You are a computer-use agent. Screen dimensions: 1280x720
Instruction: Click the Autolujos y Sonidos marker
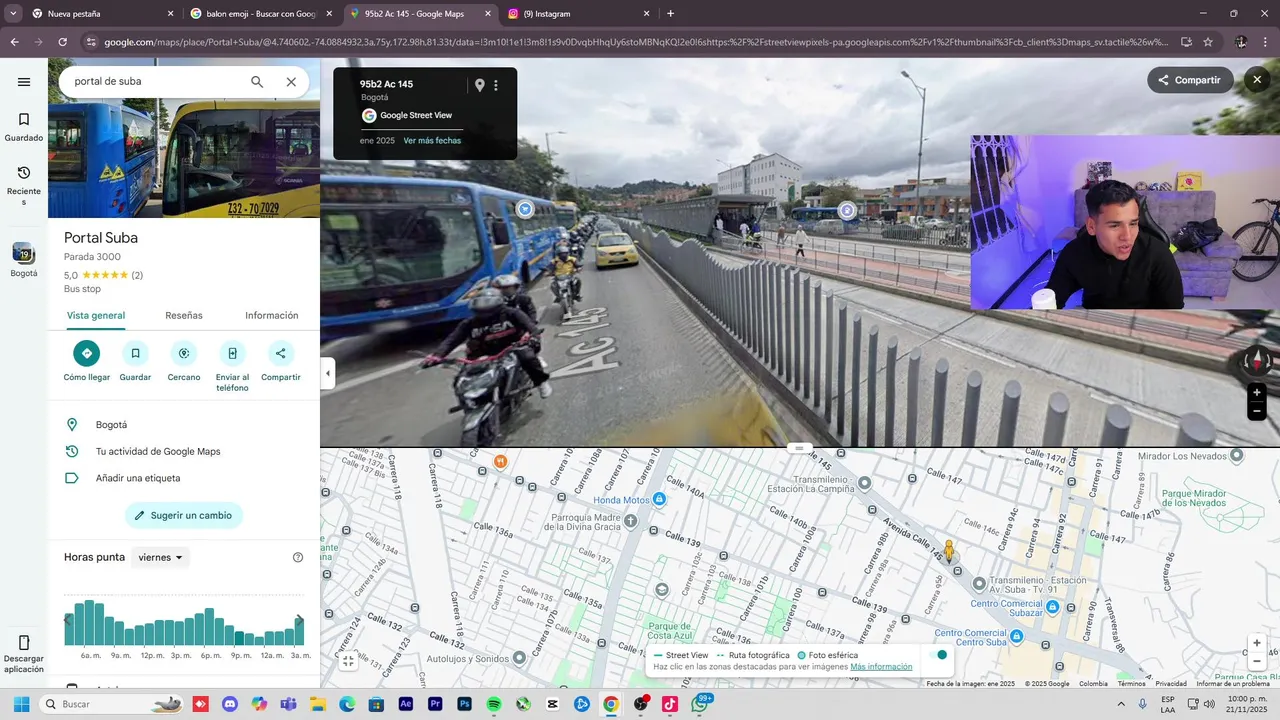pyautogui.click(x=519, y=658)
